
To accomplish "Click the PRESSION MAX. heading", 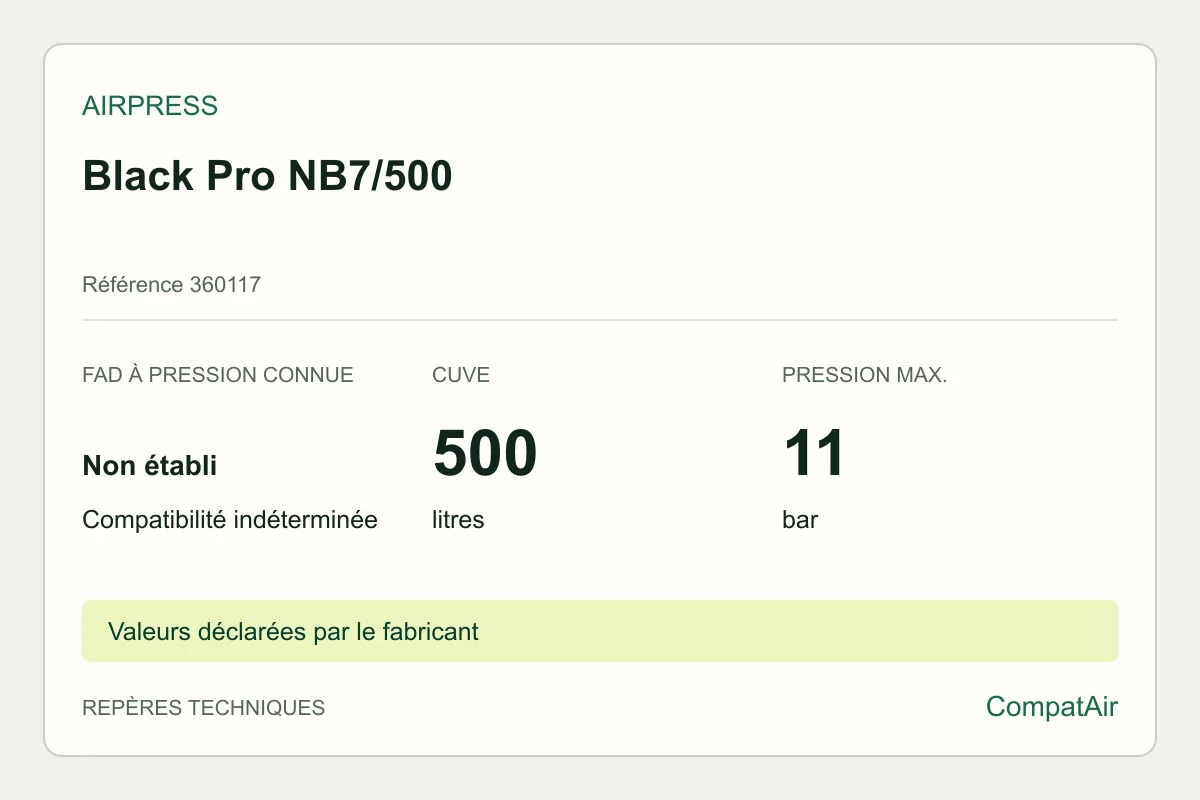I will tap(865, 376).
